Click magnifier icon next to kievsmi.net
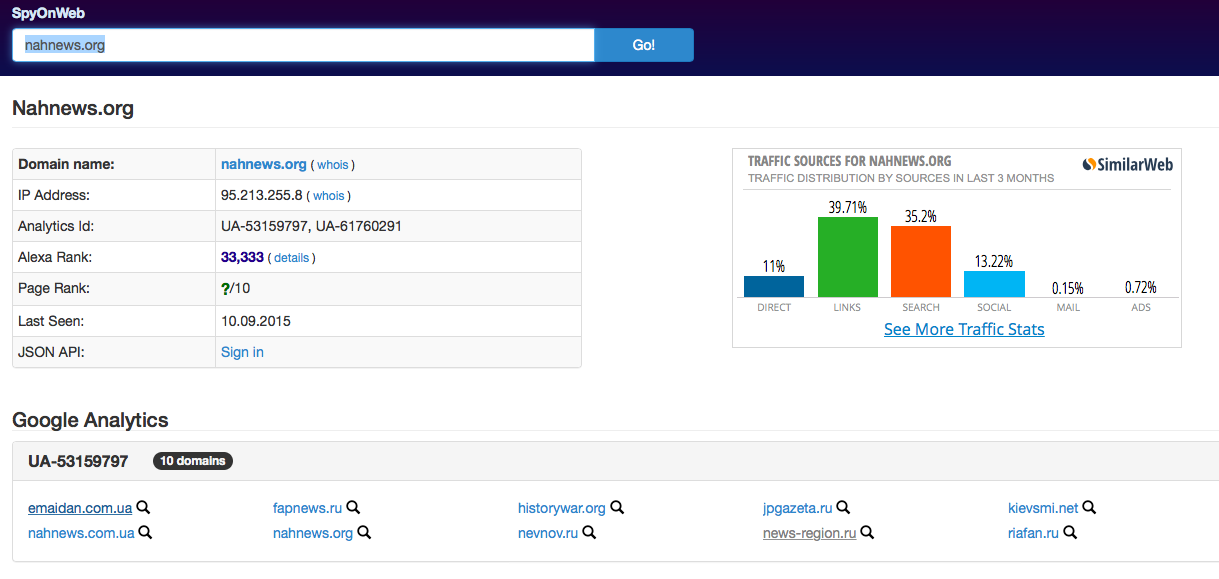The height and width of the screenshot is (579, 1219). 1089,508
